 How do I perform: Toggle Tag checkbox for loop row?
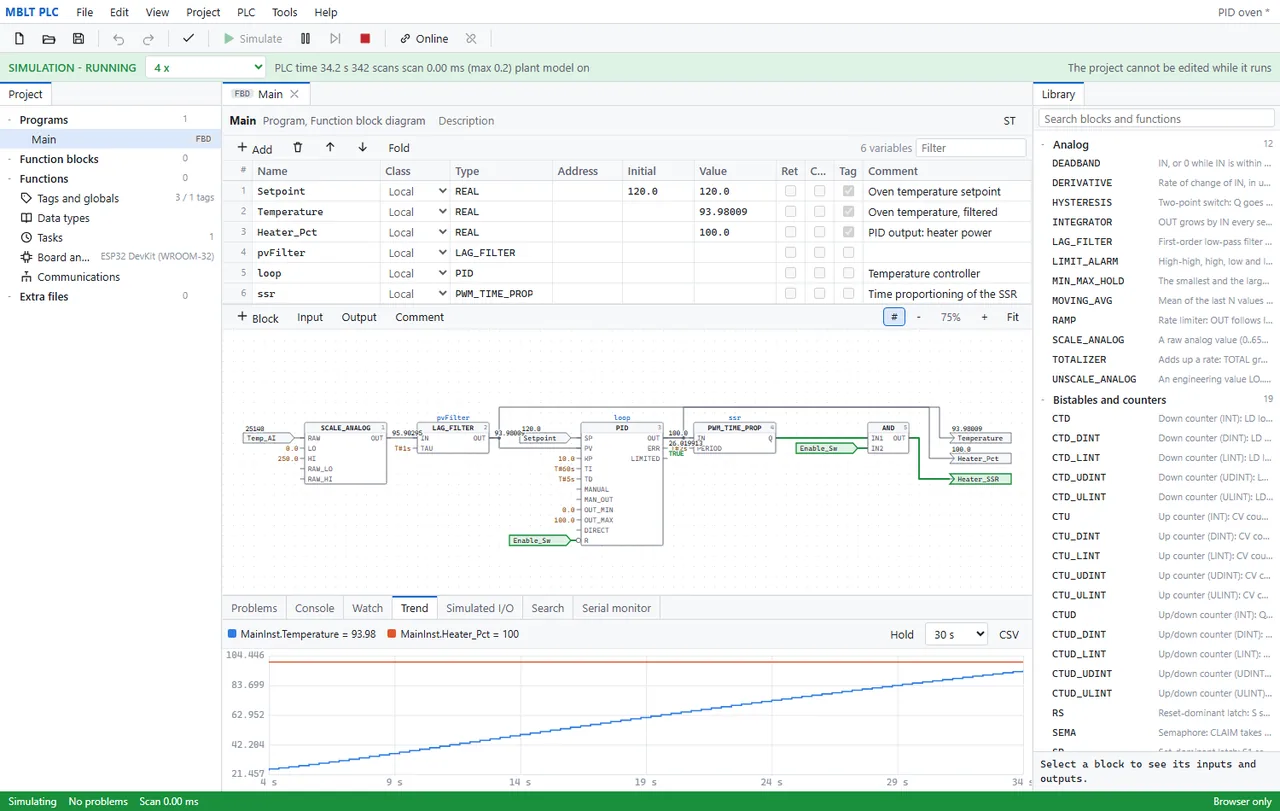[849, 273]
